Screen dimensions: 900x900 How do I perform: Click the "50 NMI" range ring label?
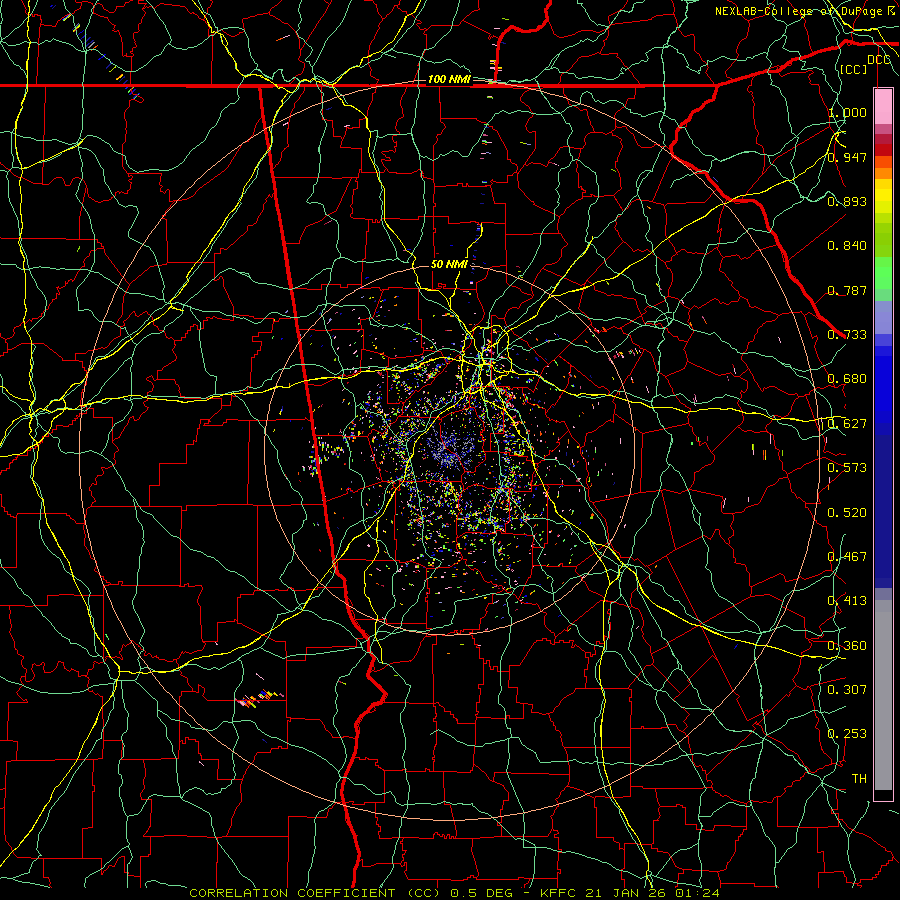pyautogui.click(x=449, y=264)
